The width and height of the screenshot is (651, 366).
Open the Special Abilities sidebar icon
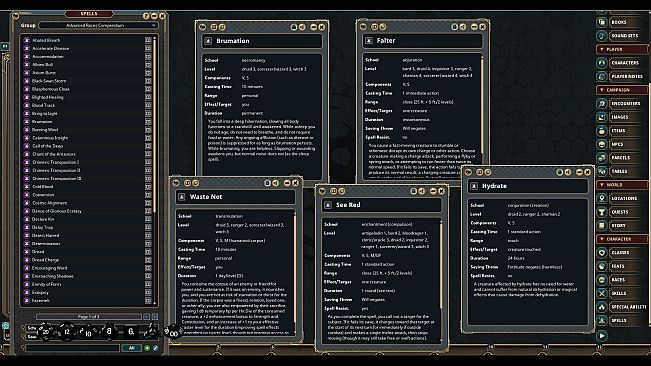pyautogui.click(x=602, y=307)
